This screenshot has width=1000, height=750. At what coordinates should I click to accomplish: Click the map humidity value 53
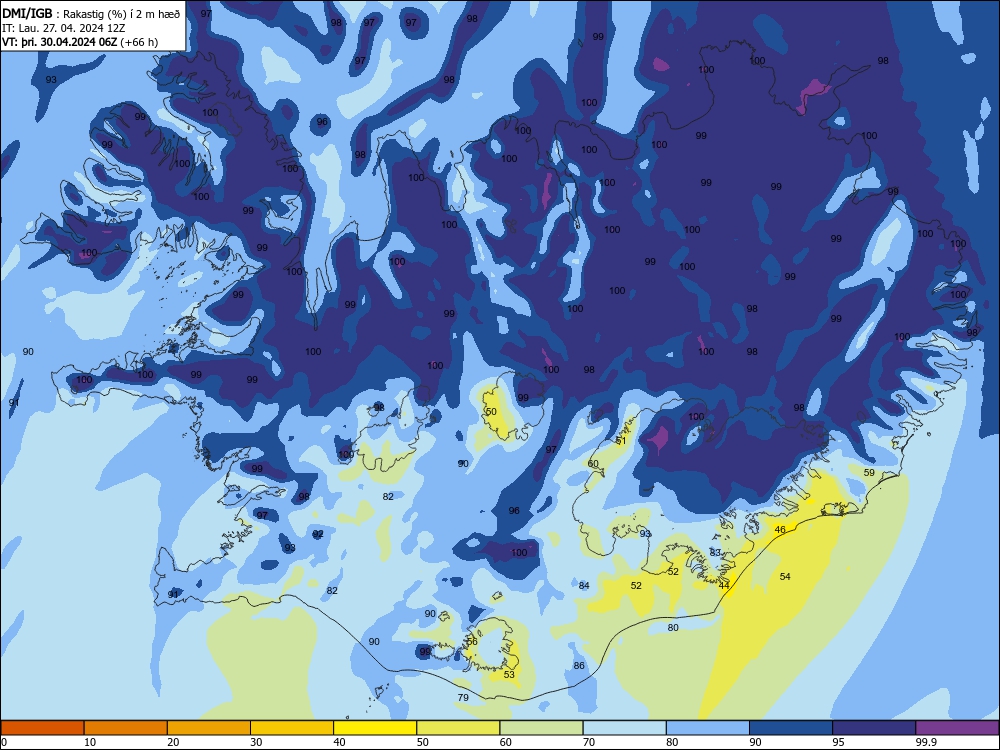coord(509,675)
